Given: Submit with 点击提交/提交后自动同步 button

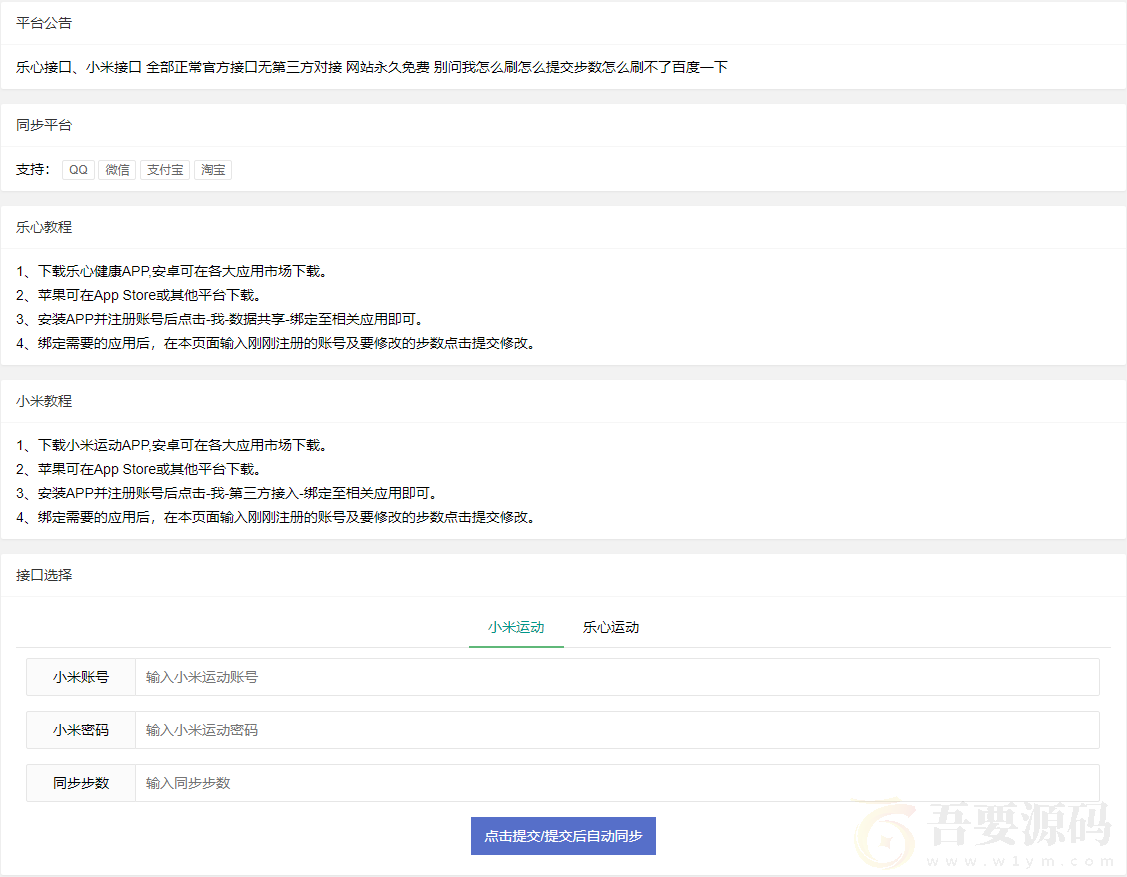Looking at the screenshot, I should point(564,836).
